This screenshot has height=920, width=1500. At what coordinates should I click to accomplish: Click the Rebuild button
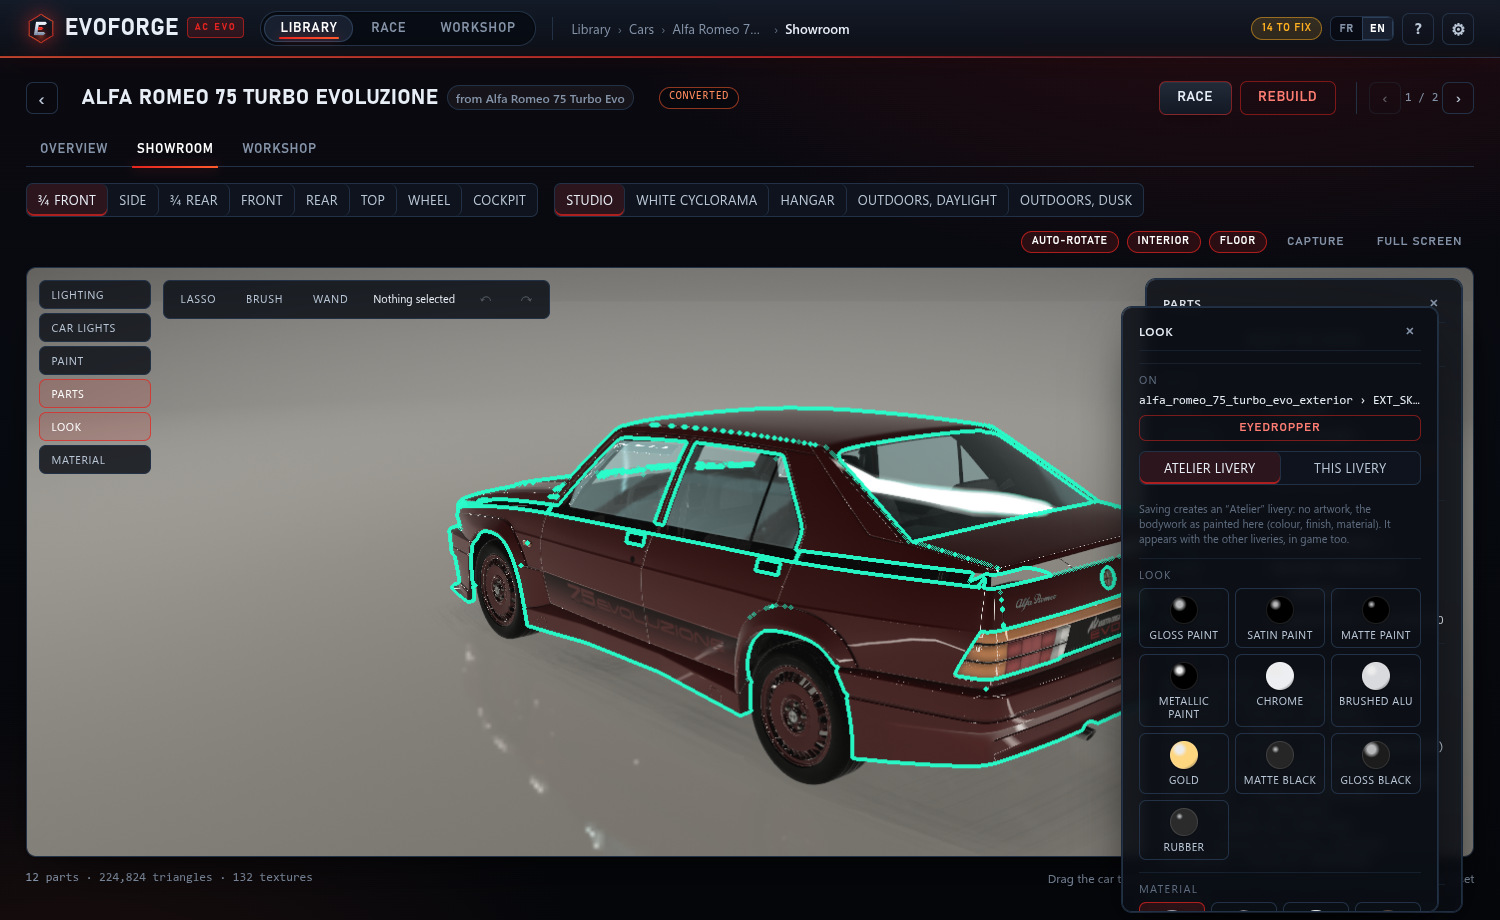(1288, 98)
